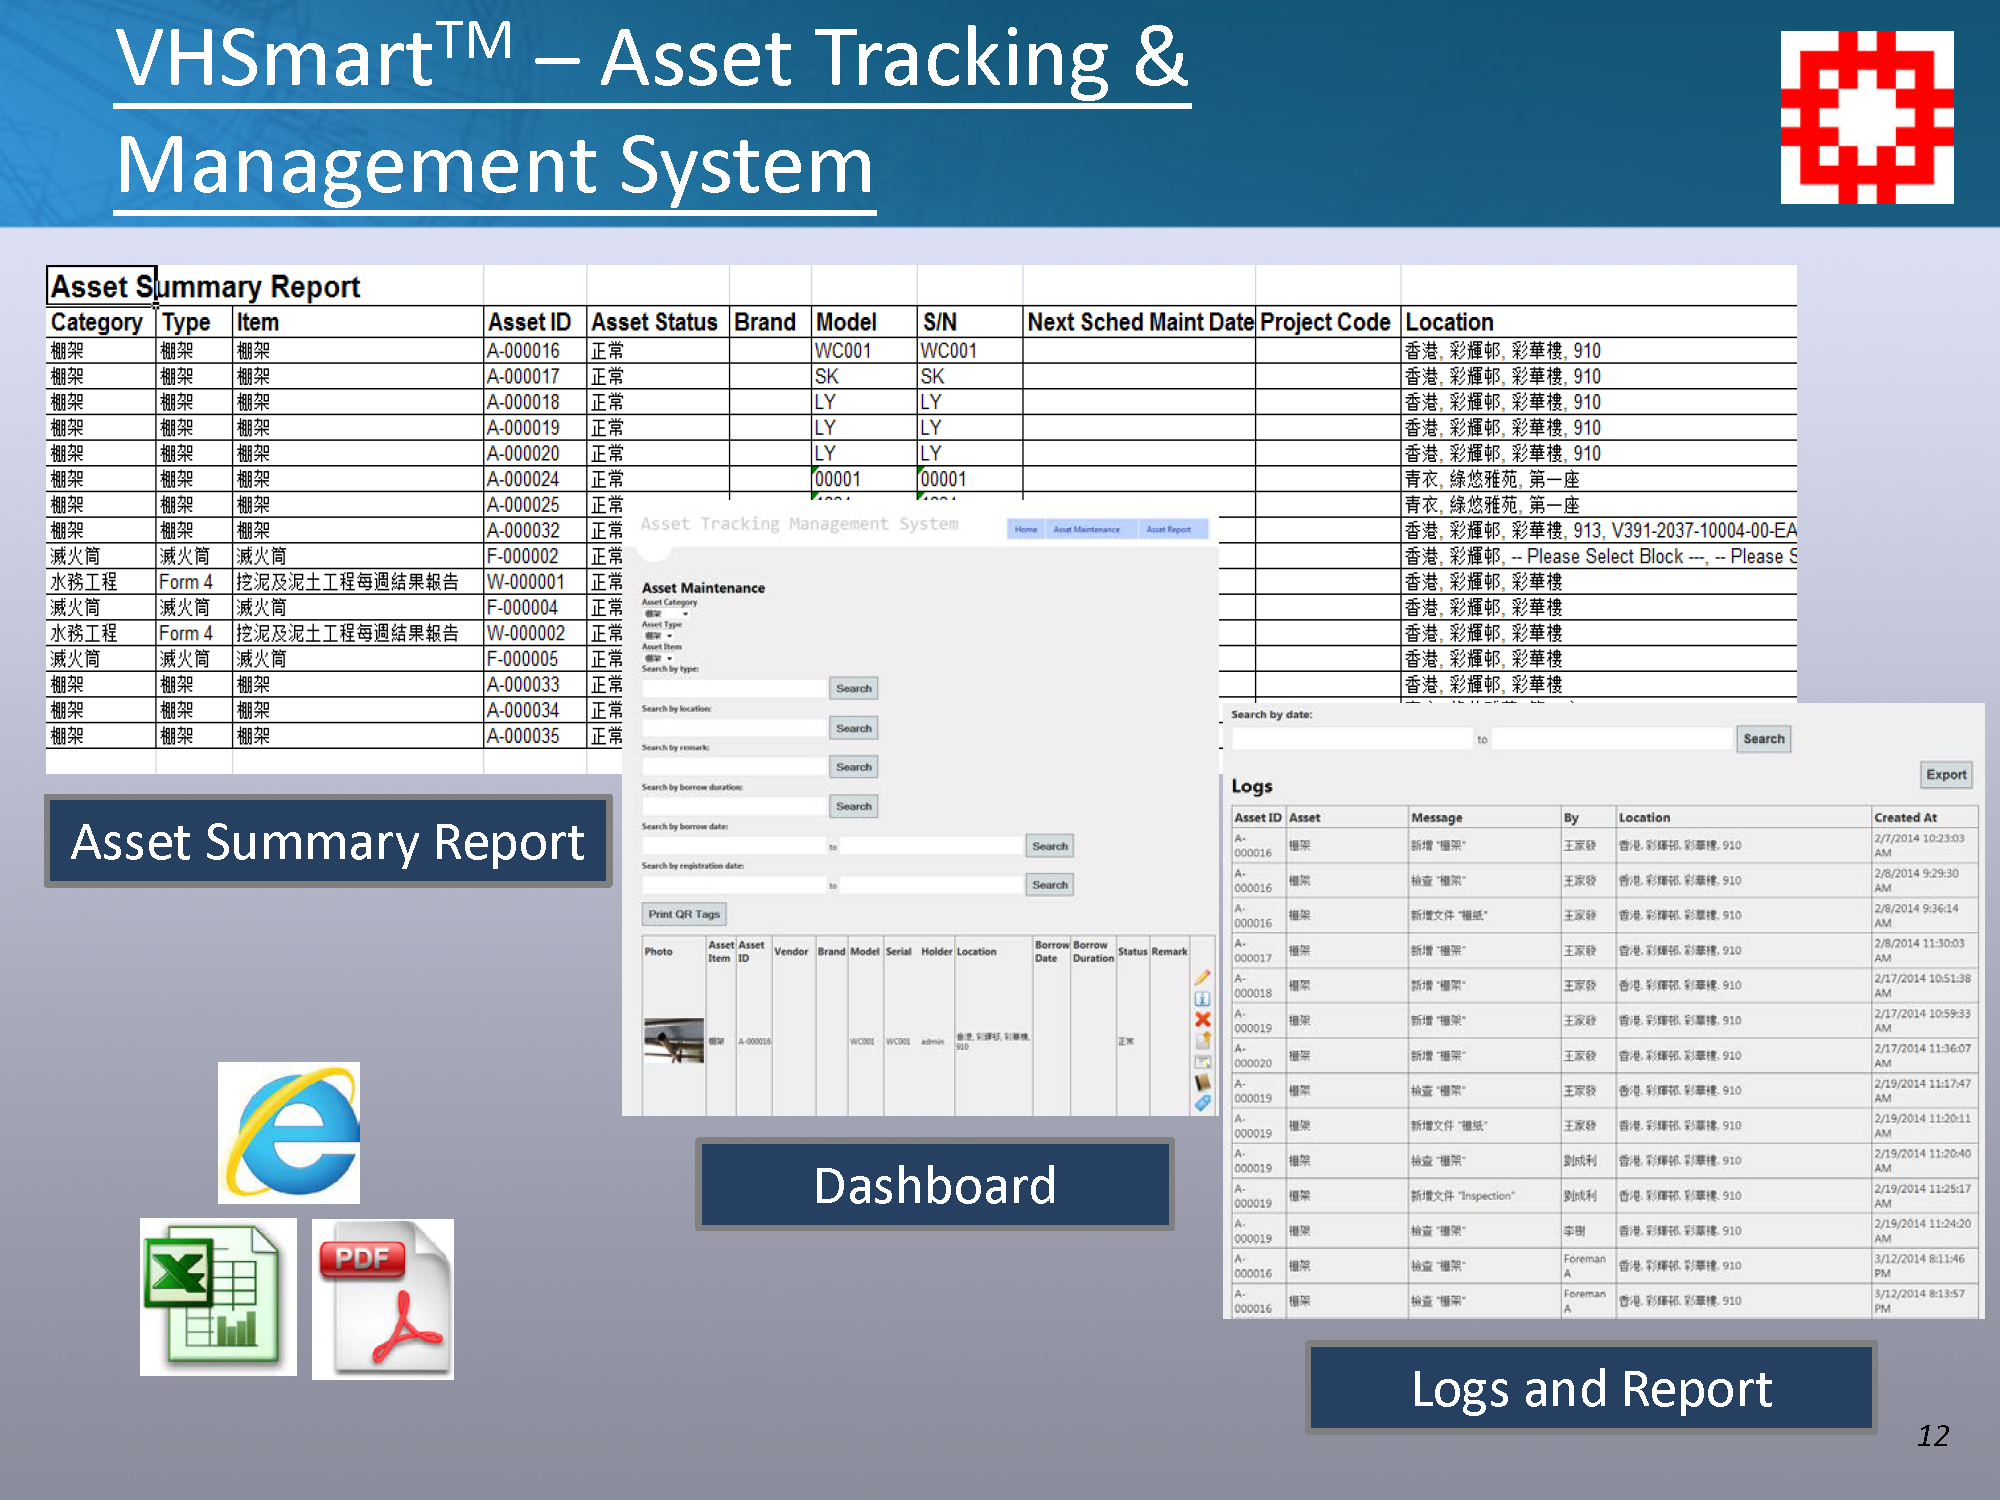Click the Asset Summary Report label box

coord(328,841)
